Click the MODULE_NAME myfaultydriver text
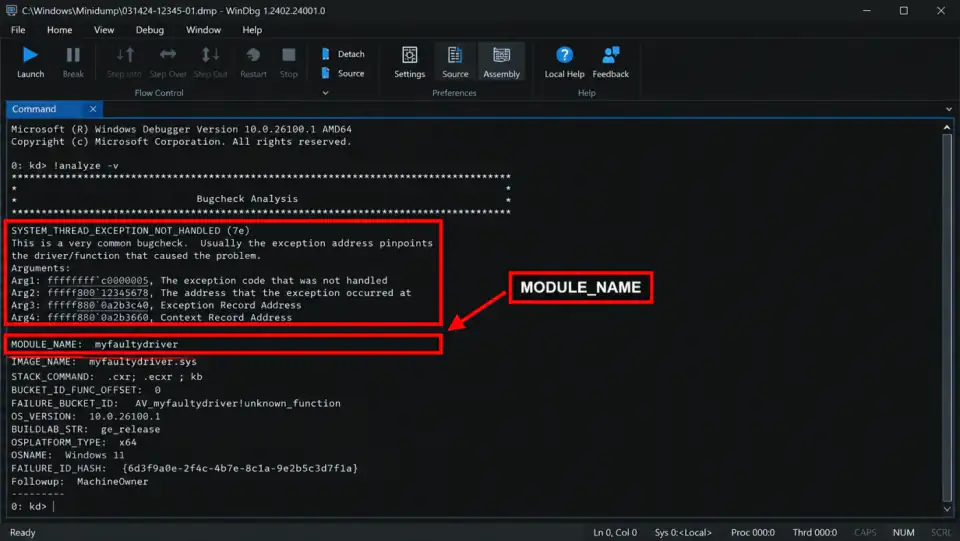The image size is (960, 541). [x=95, y=344]
